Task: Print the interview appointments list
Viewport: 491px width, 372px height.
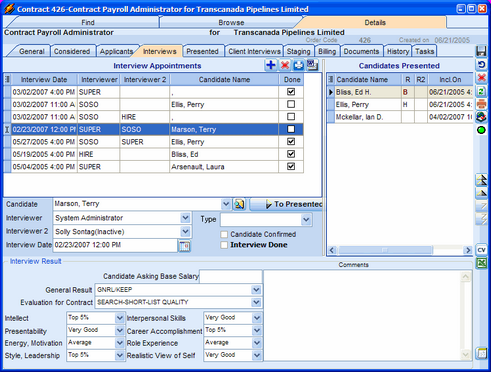Action: [x=299, y=65]
